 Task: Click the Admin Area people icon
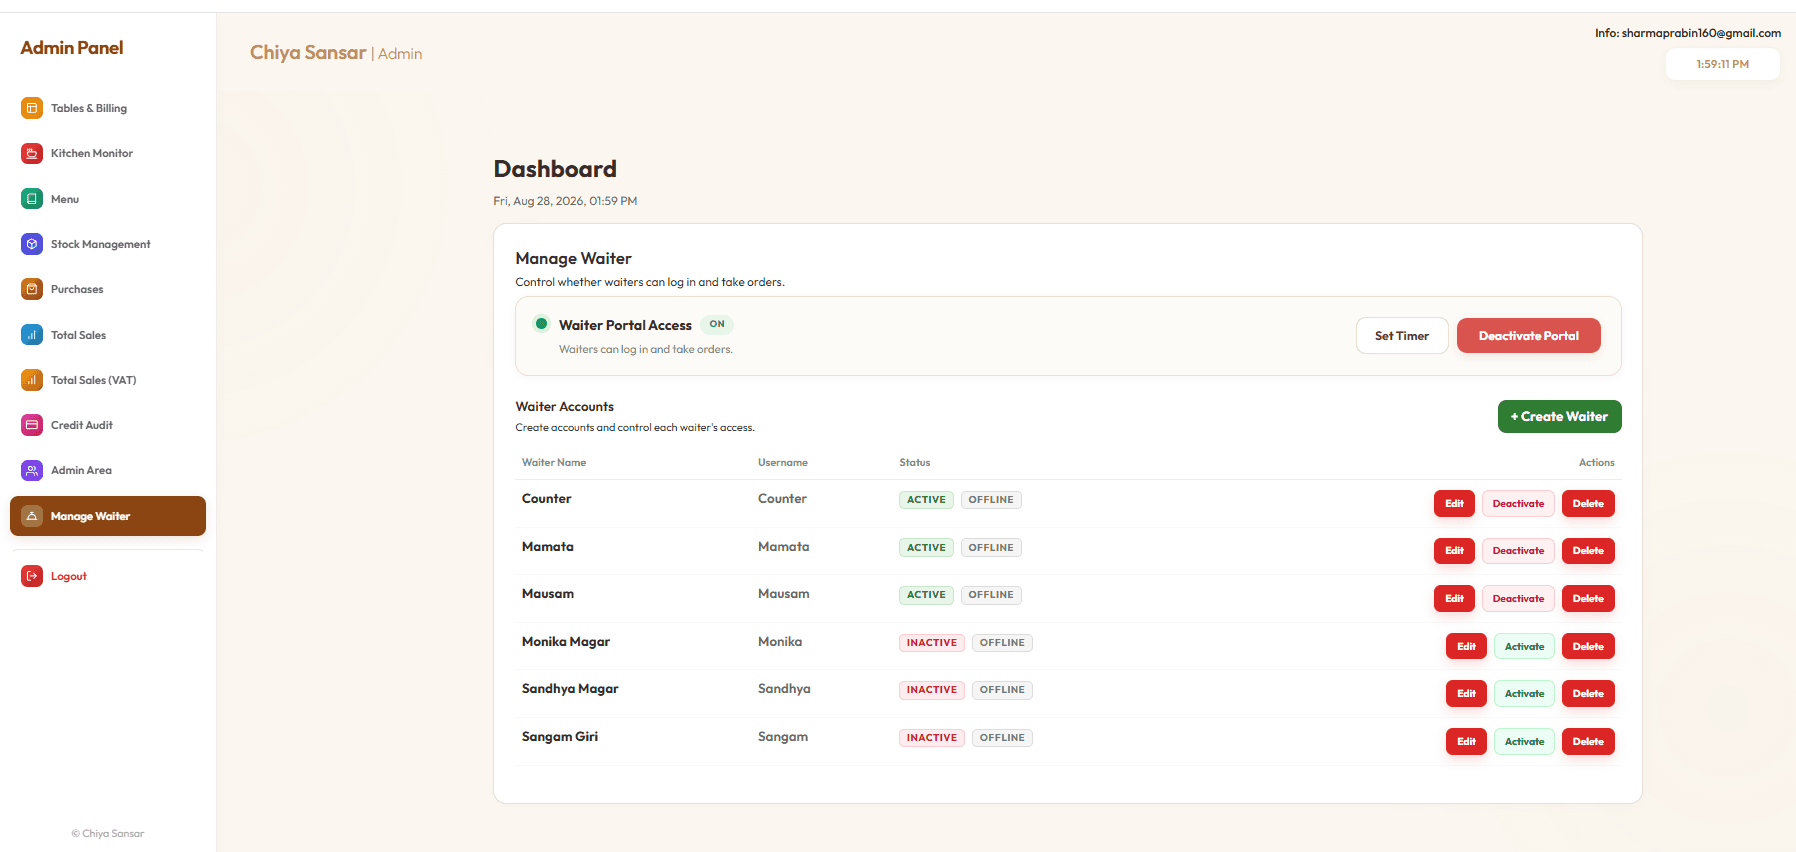click(x=32, y=470)
